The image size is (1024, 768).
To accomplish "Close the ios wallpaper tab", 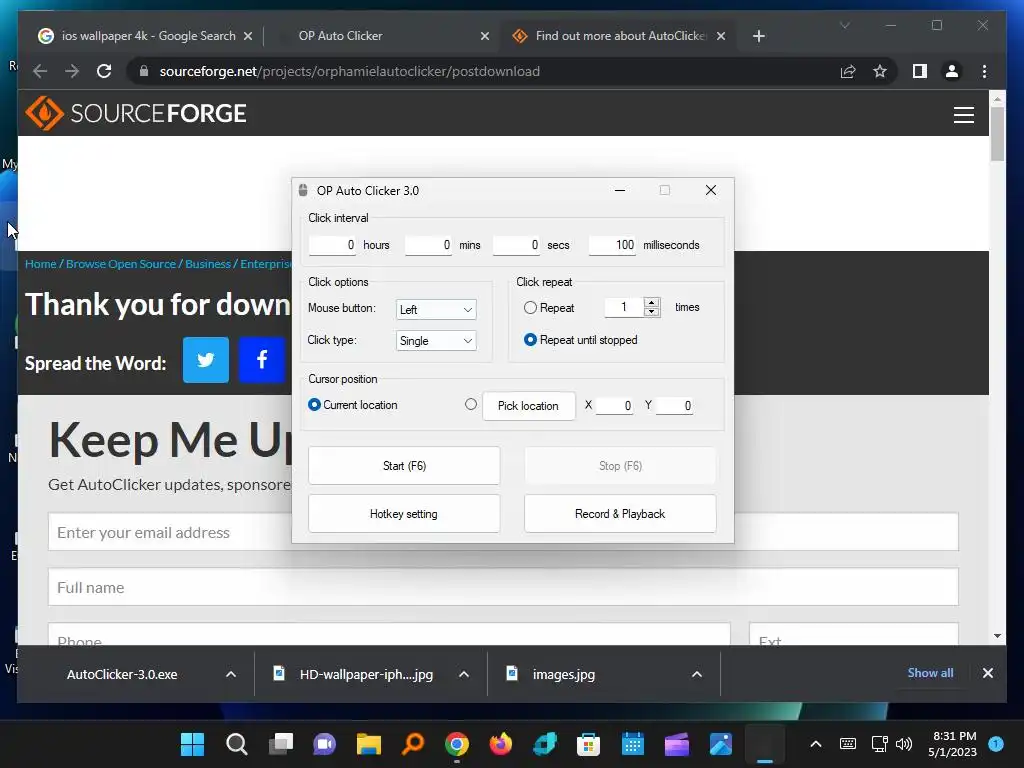I will (248, 36).
